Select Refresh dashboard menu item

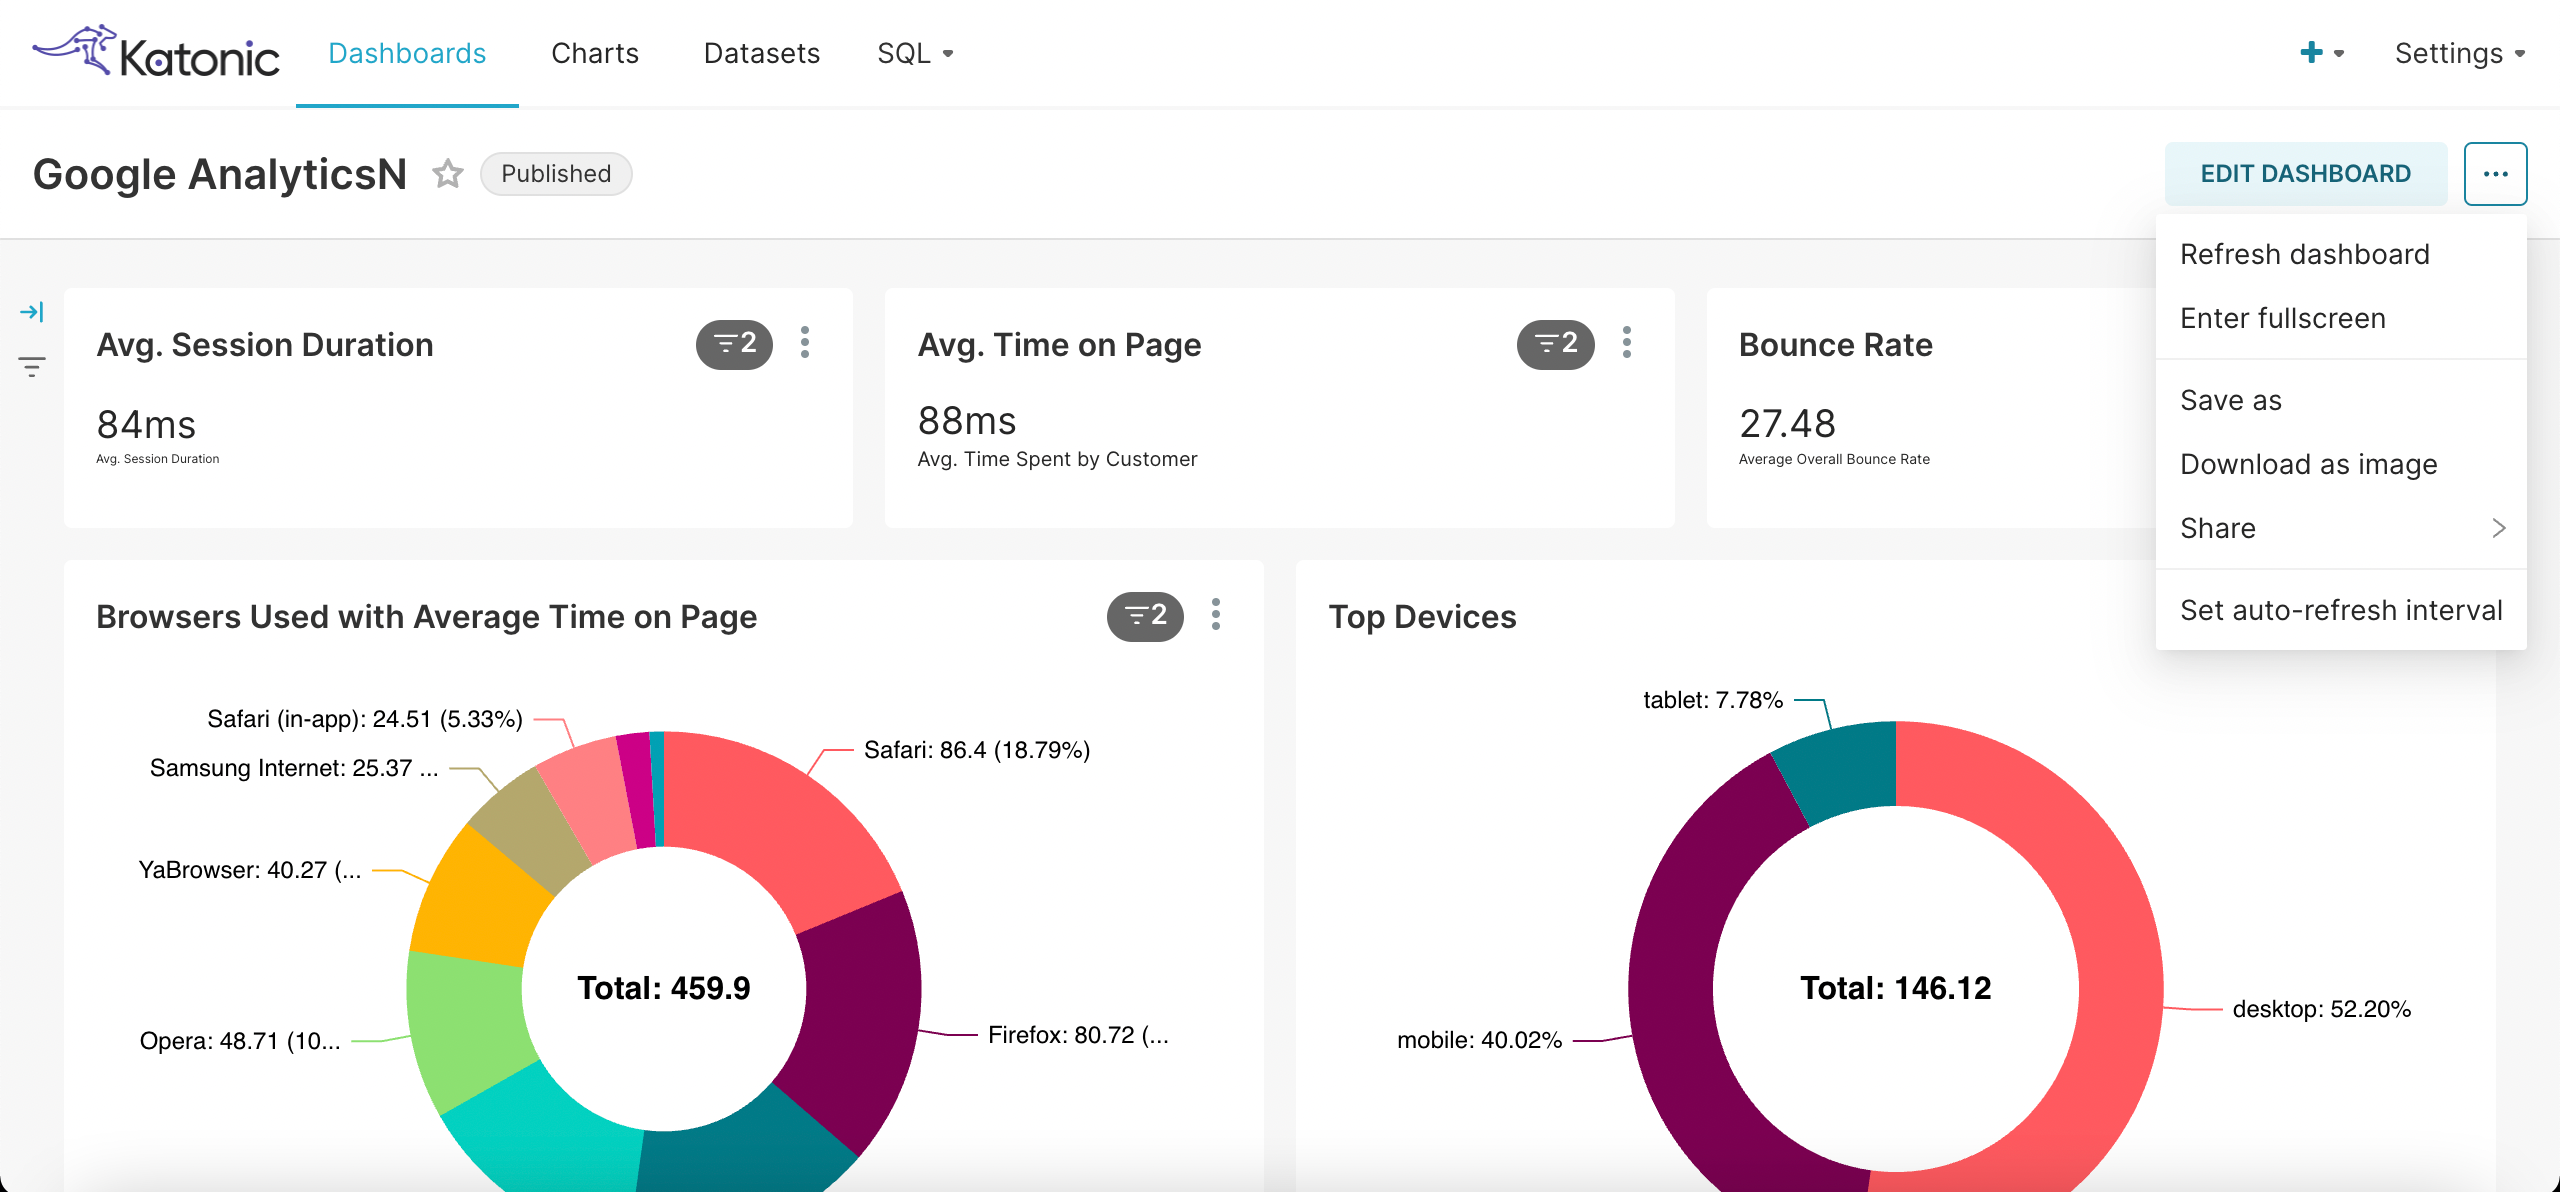[2341, 254]
